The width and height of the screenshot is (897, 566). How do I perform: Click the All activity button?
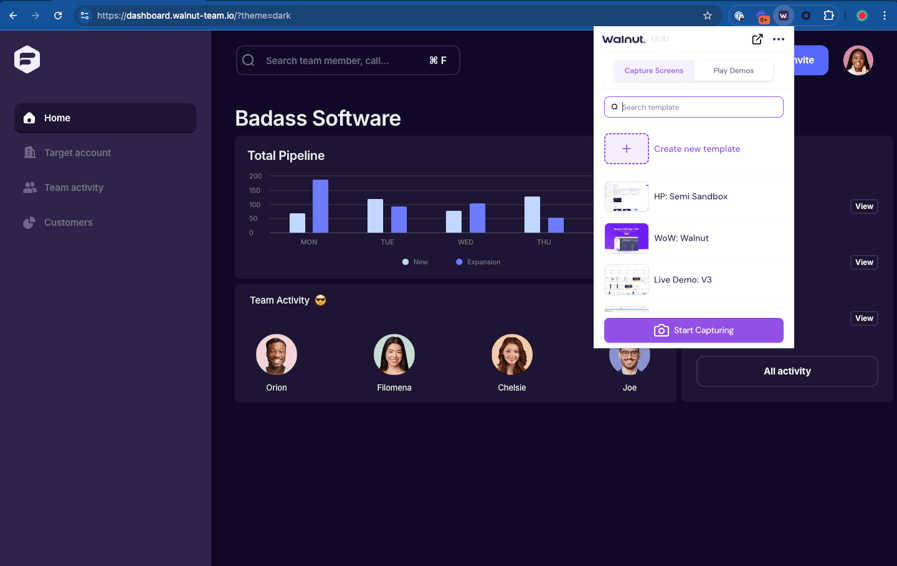(787, 371)
